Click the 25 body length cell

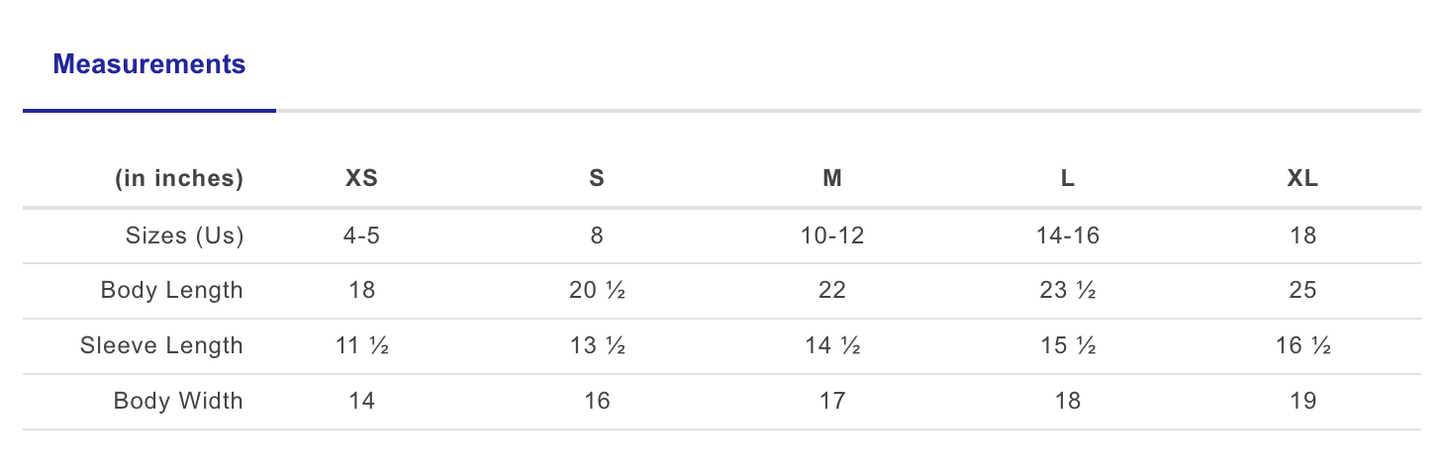click(1303, 291)
